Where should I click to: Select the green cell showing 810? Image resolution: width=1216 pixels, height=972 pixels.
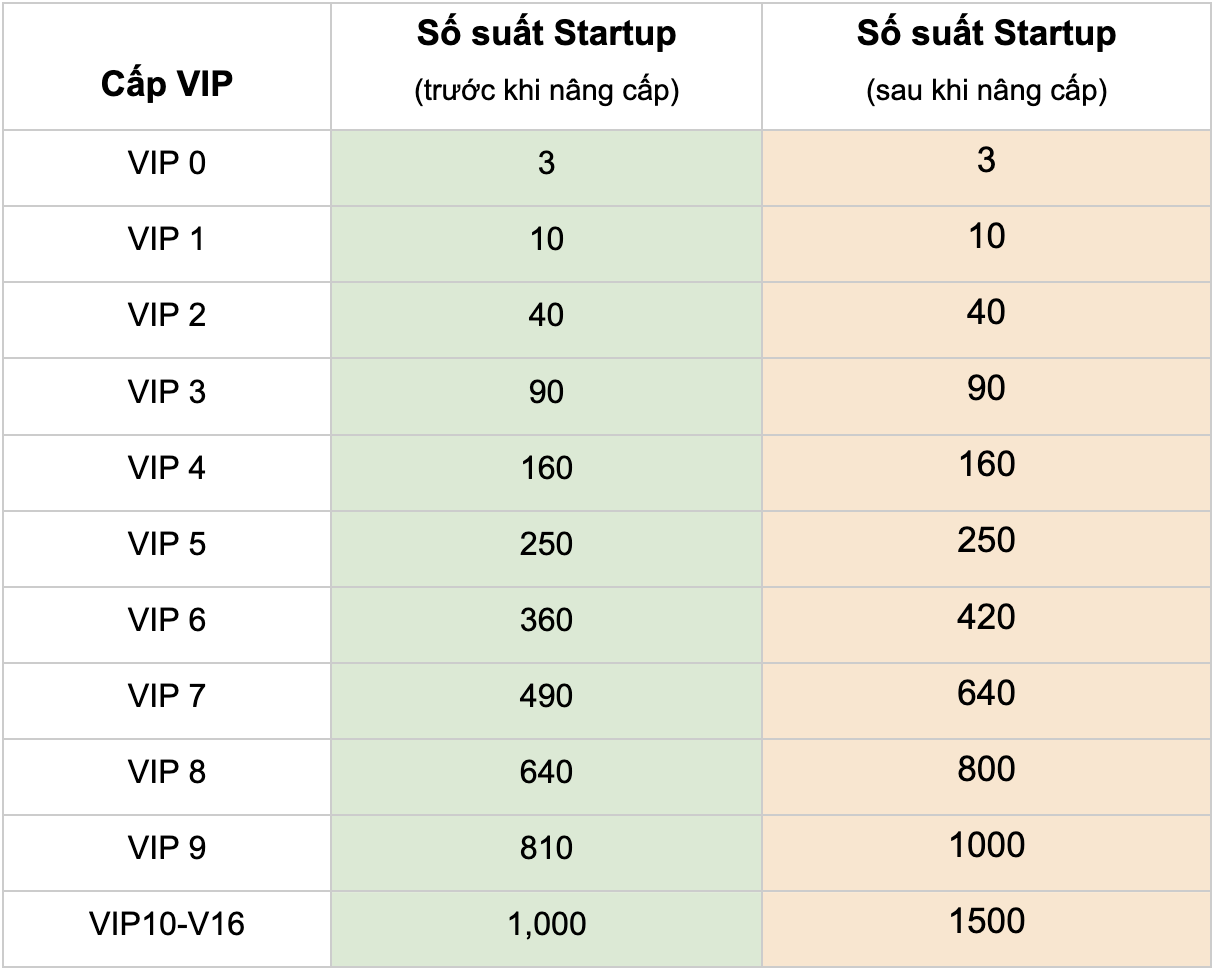coord(546,848)
